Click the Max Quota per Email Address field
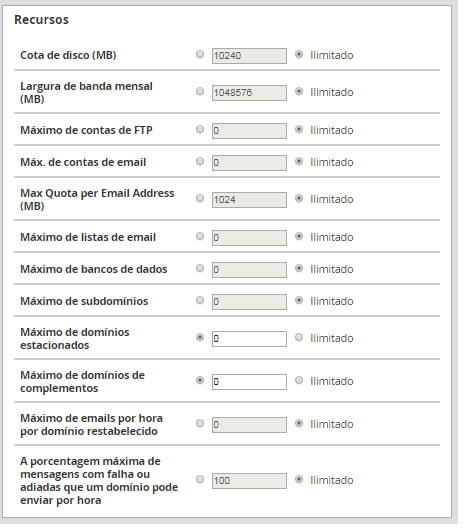 tap(249, 200)
